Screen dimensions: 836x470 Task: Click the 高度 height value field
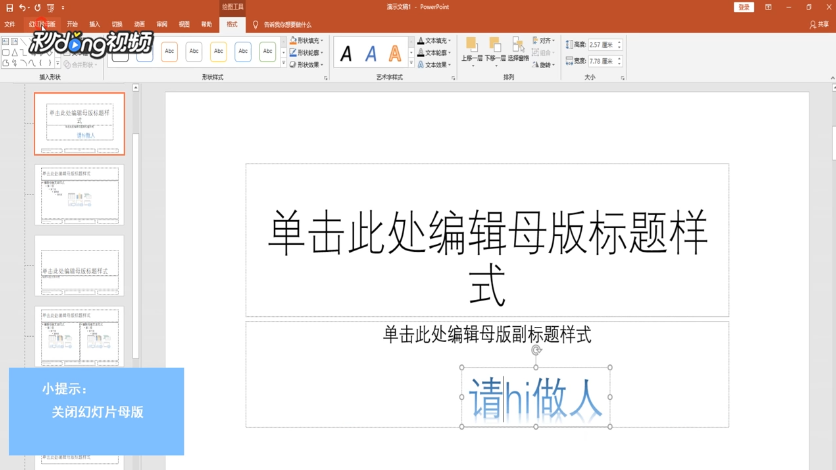click(602, 45)
